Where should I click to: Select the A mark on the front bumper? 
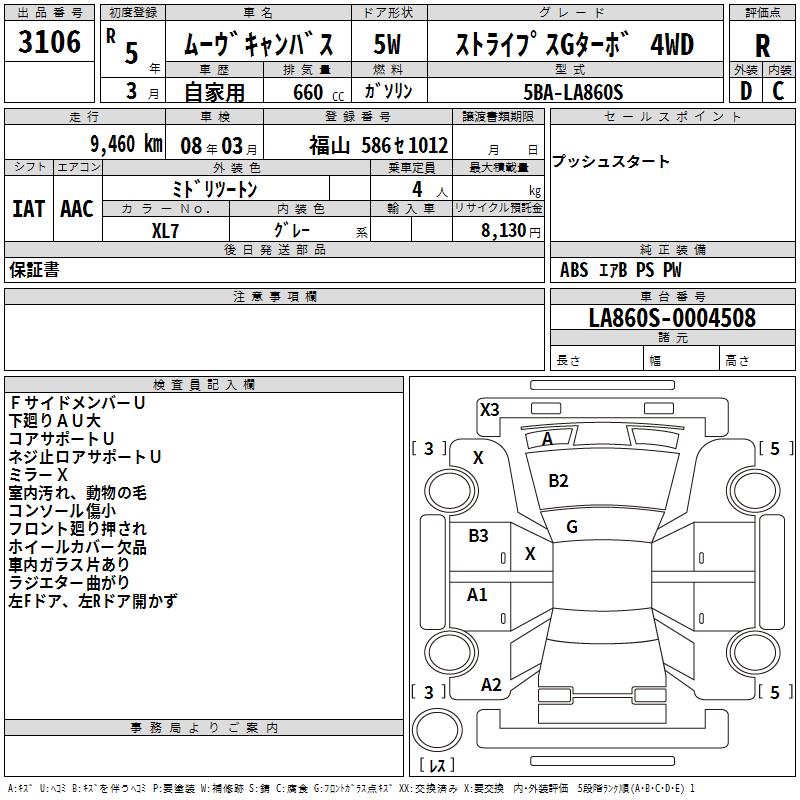click(547, 440)
